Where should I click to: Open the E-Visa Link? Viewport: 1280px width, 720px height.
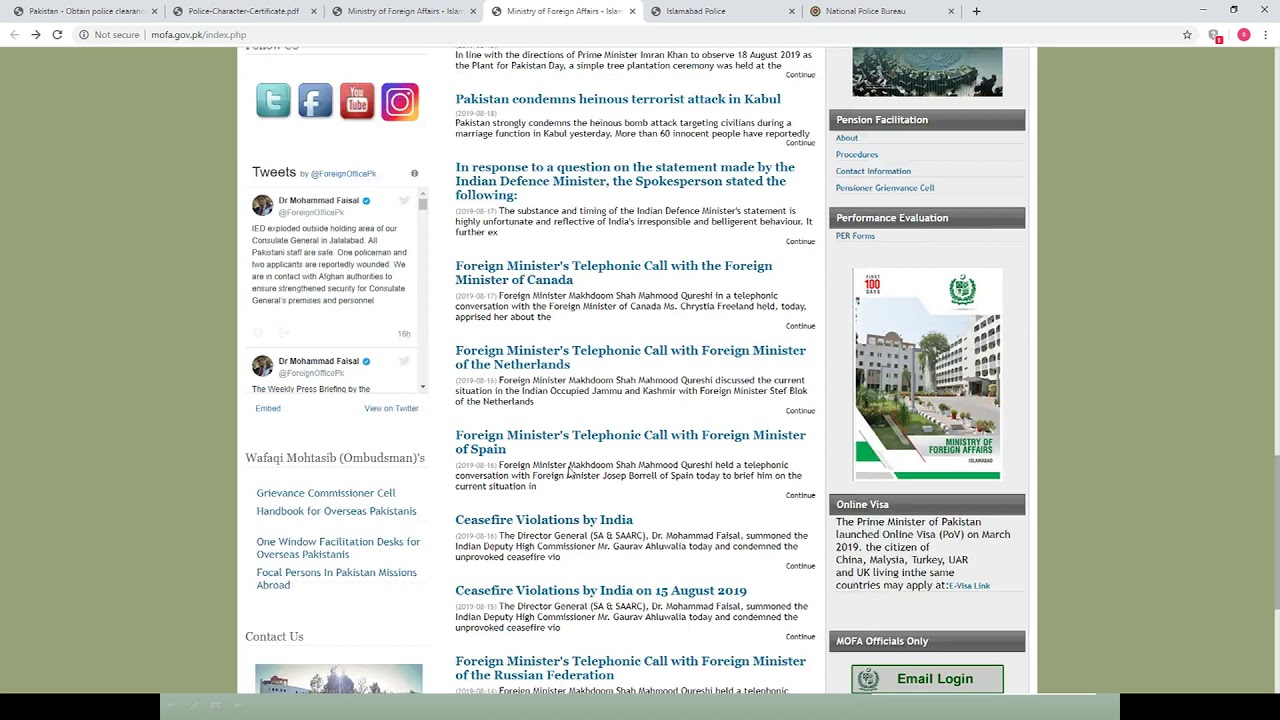click(969, 586)
